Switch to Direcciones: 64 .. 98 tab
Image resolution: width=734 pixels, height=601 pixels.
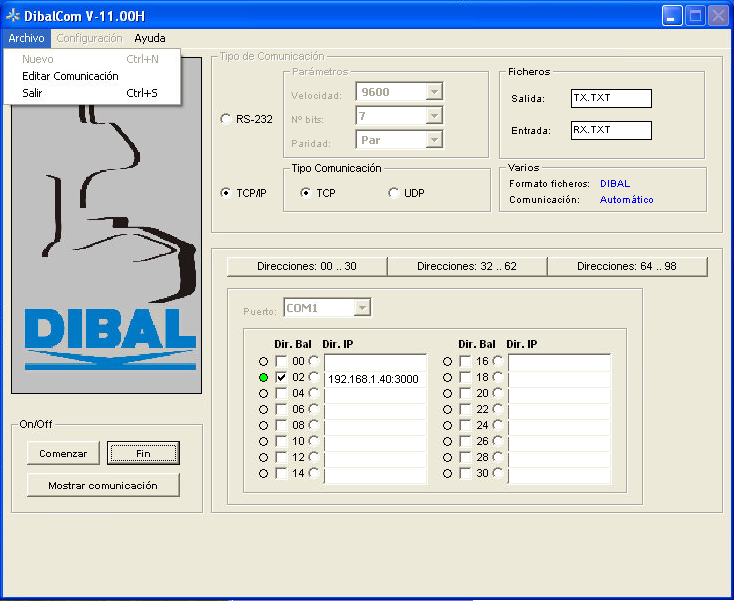(x=627, y=266)
